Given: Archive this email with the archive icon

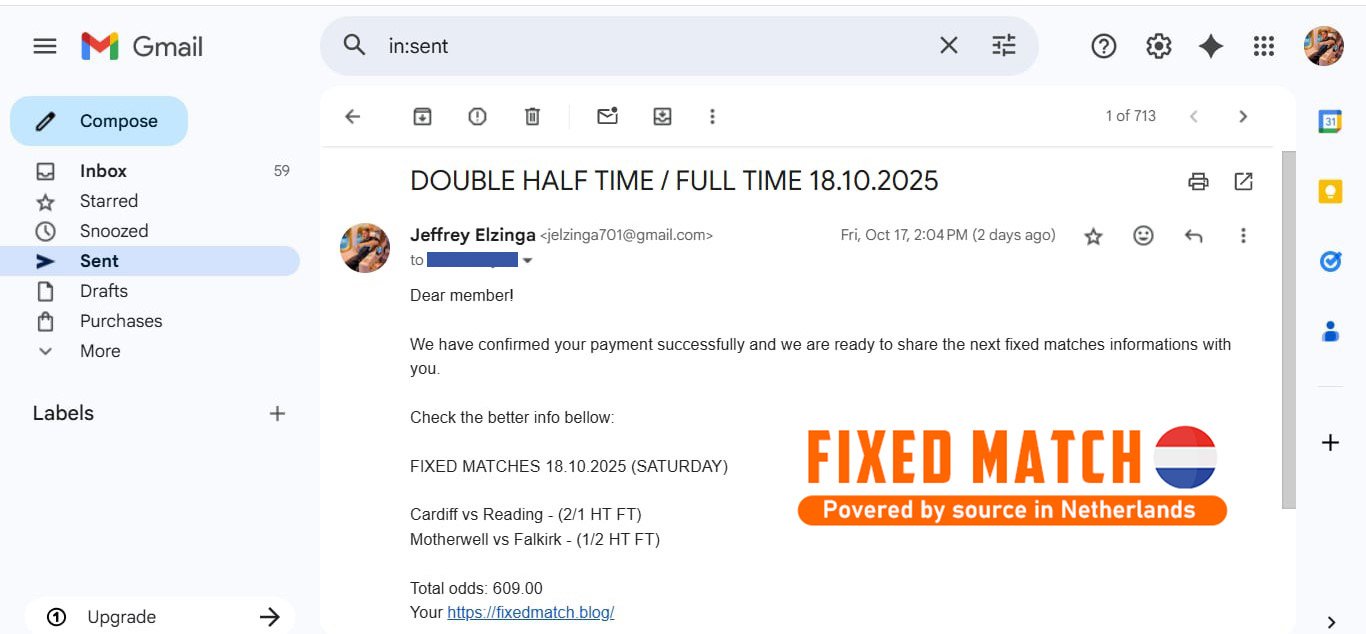Looking at the screenshot, I should (422, 117).
